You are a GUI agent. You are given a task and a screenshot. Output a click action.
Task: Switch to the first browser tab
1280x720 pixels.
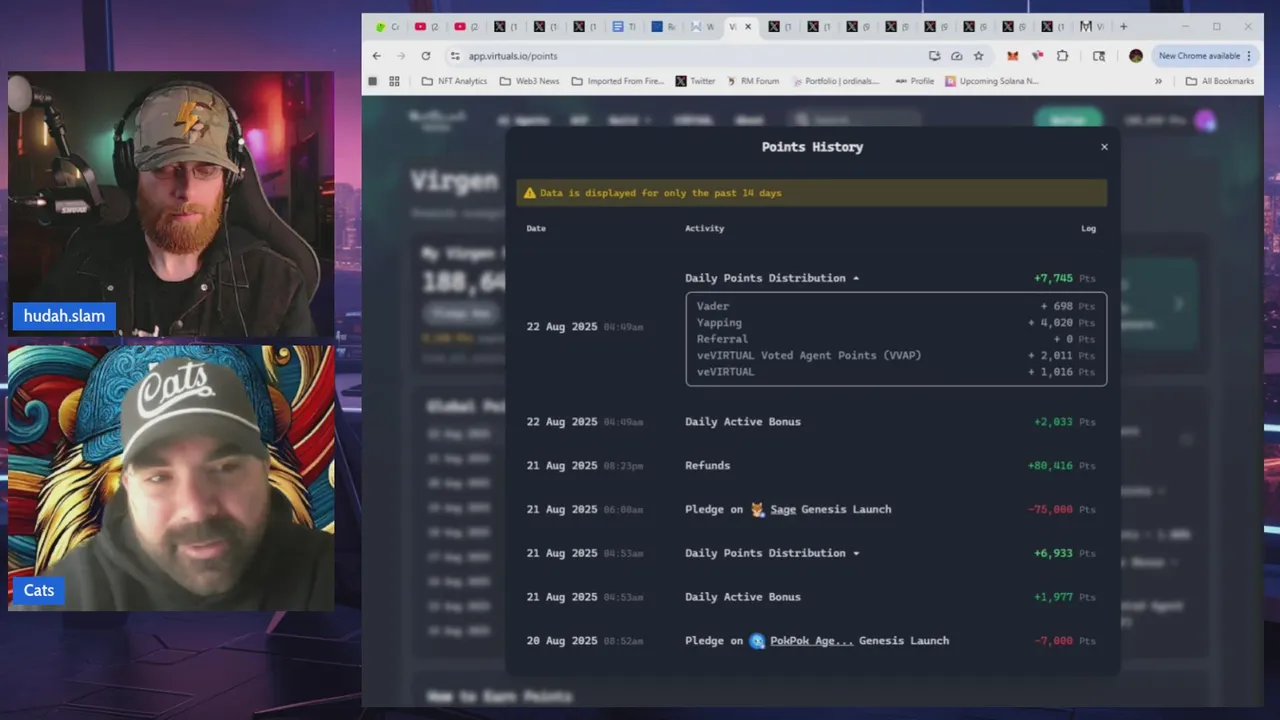tap(387, 27)
